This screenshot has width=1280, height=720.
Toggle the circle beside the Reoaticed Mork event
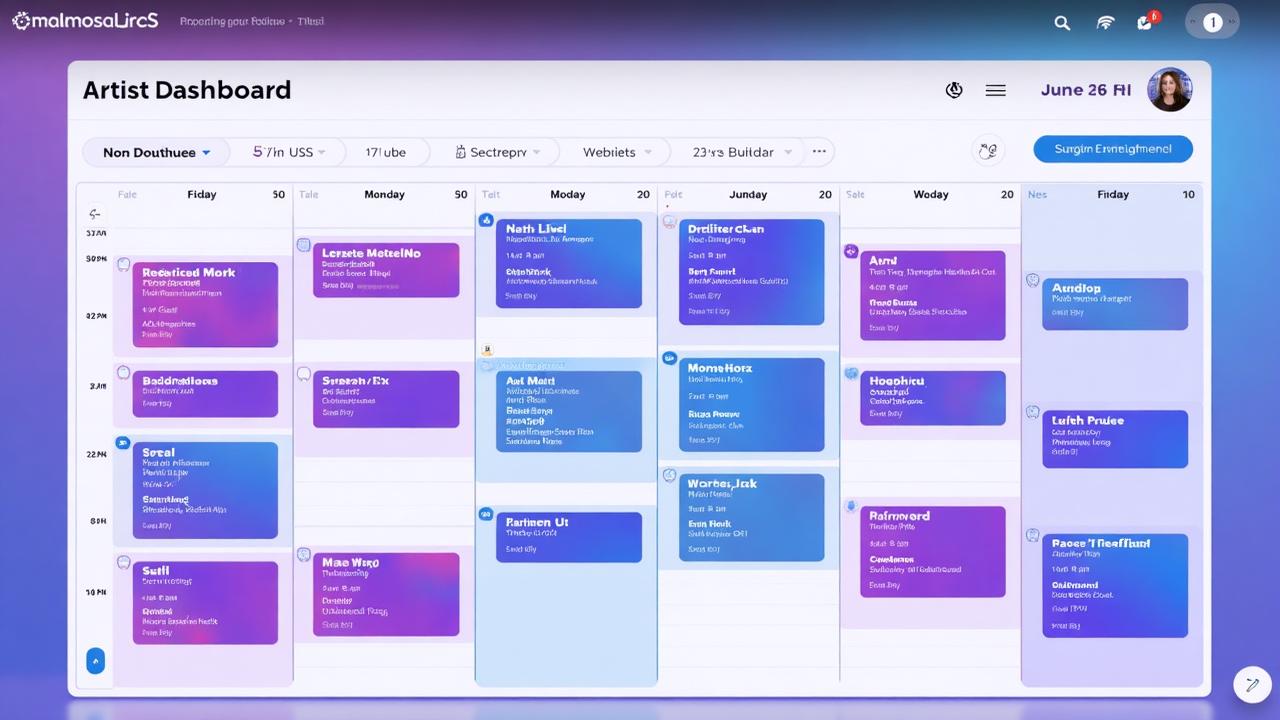click(x=124, y=265)
